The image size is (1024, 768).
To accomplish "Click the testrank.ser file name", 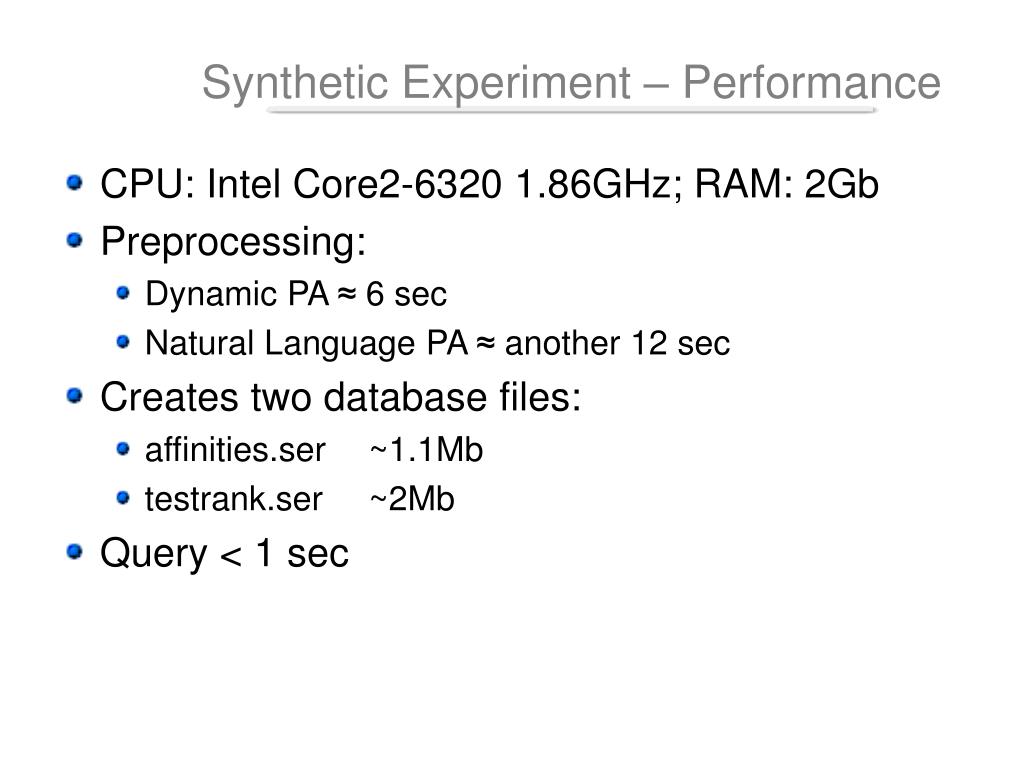I will point(234,500).
